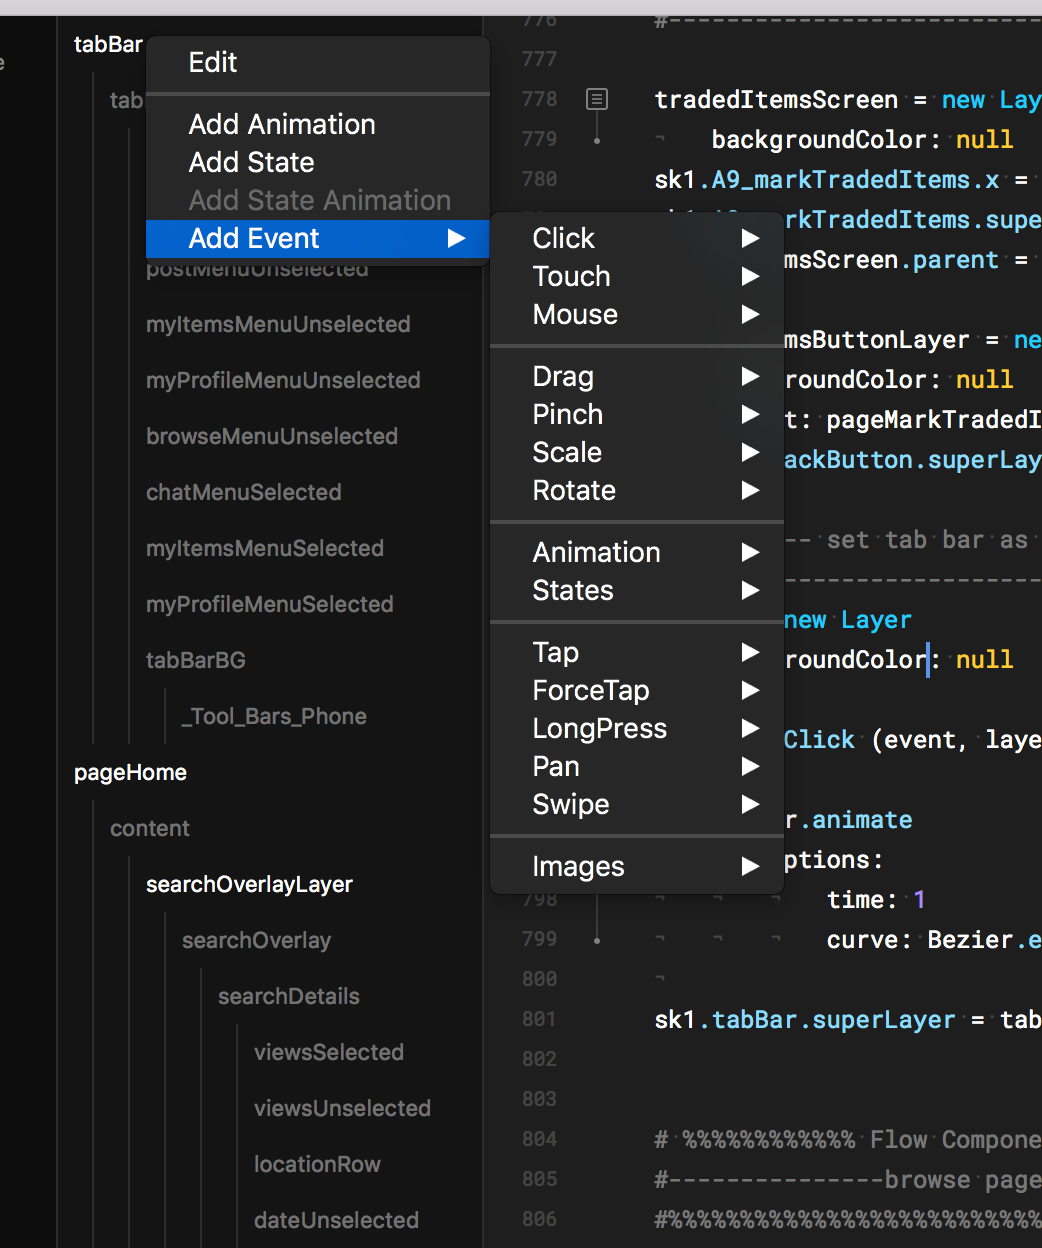This screenshot has width=1042, height=1248.
Task: Expand the Animation events submenu arrow
Action: 750,553
